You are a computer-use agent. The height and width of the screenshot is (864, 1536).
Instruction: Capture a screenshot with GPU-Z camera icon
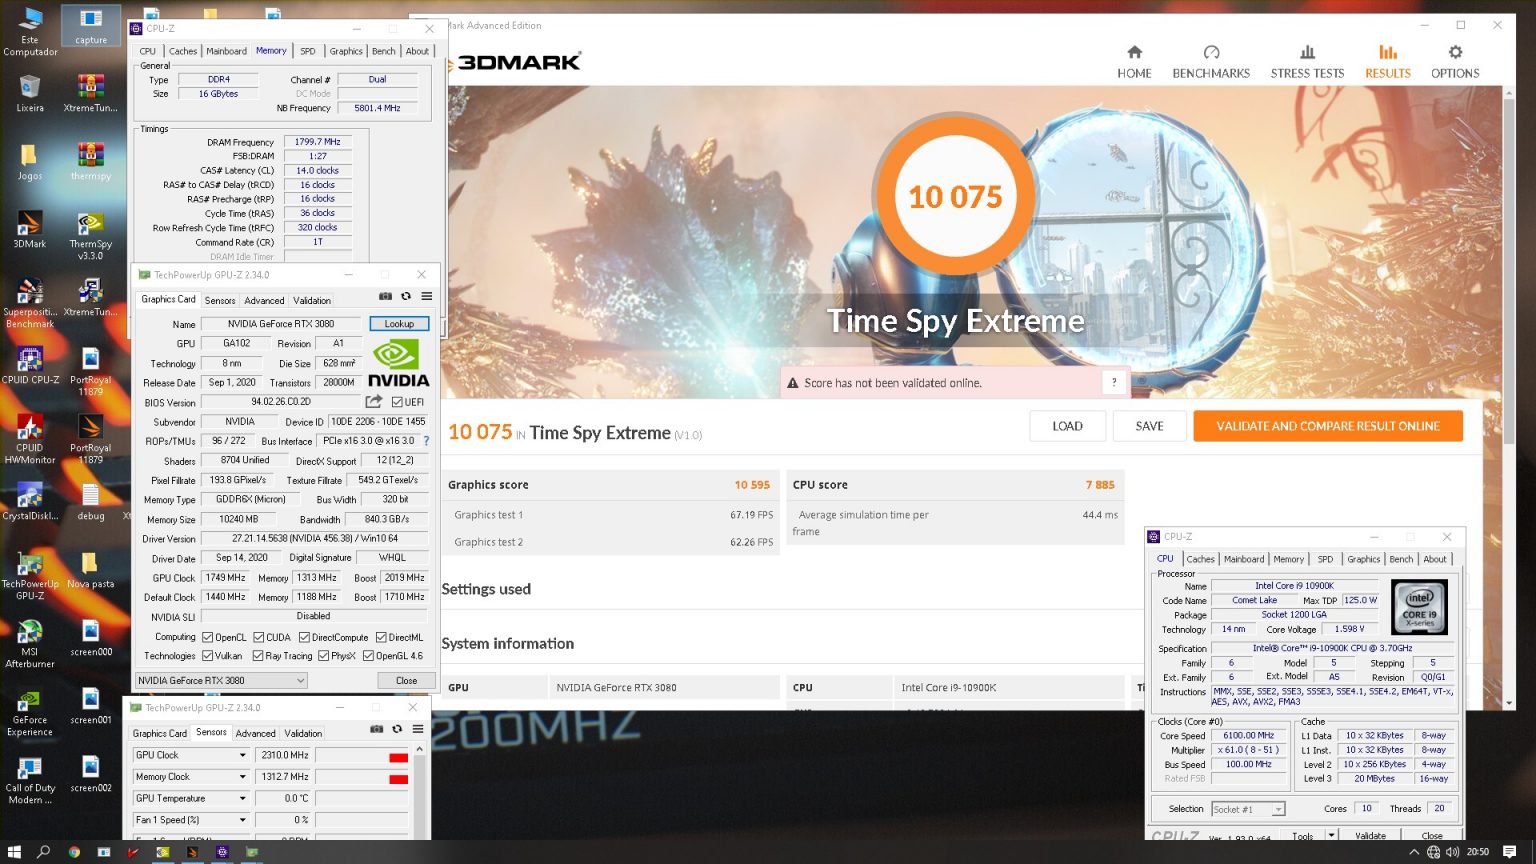[x=385, y=296]
